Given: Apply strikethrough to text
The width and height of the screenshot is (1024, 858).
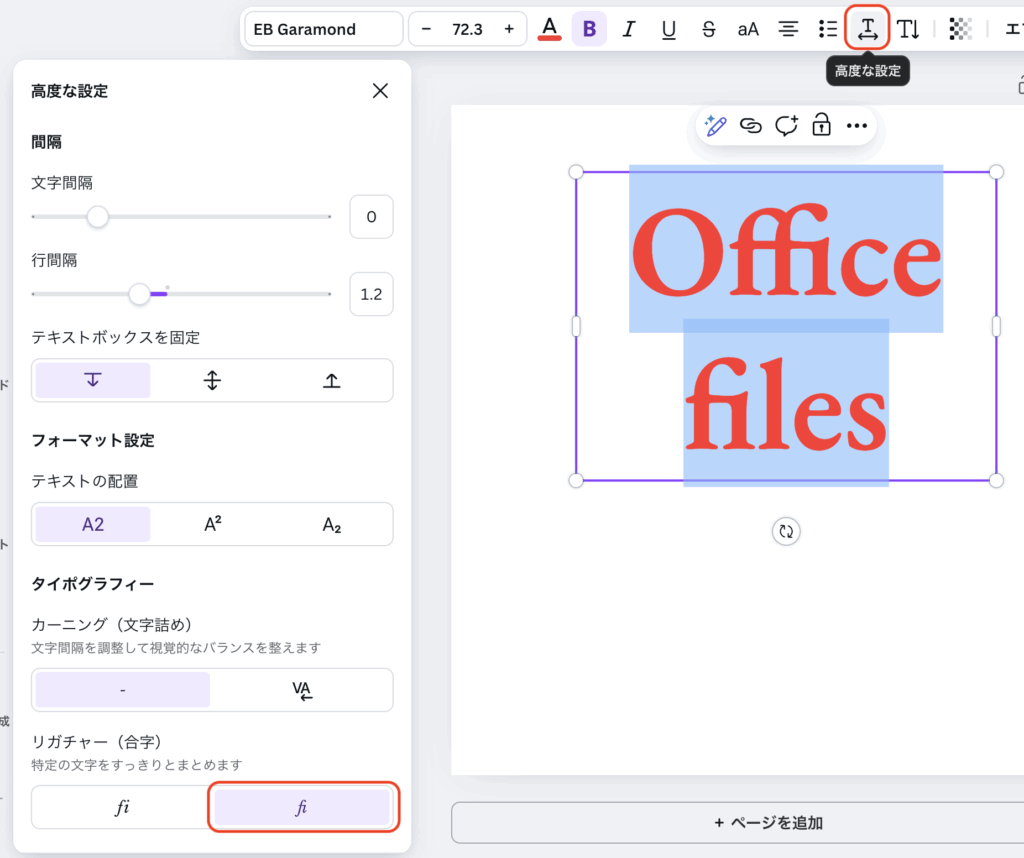Looking at the screenshot, I should 709,29.
